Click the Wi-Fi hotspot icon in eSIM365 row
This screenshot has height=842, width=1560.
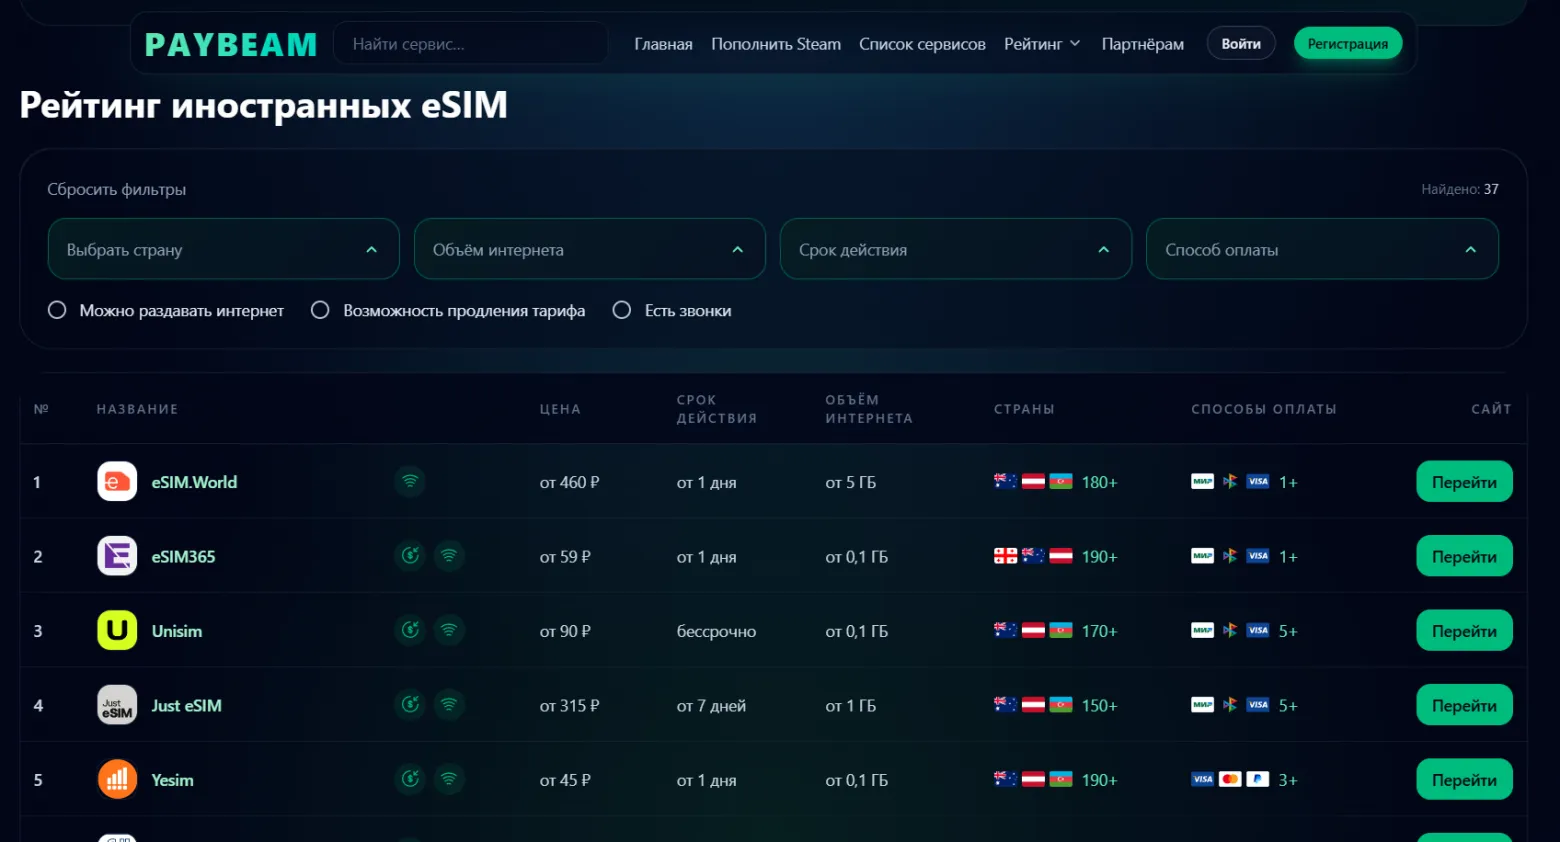[x=449, y=555]
